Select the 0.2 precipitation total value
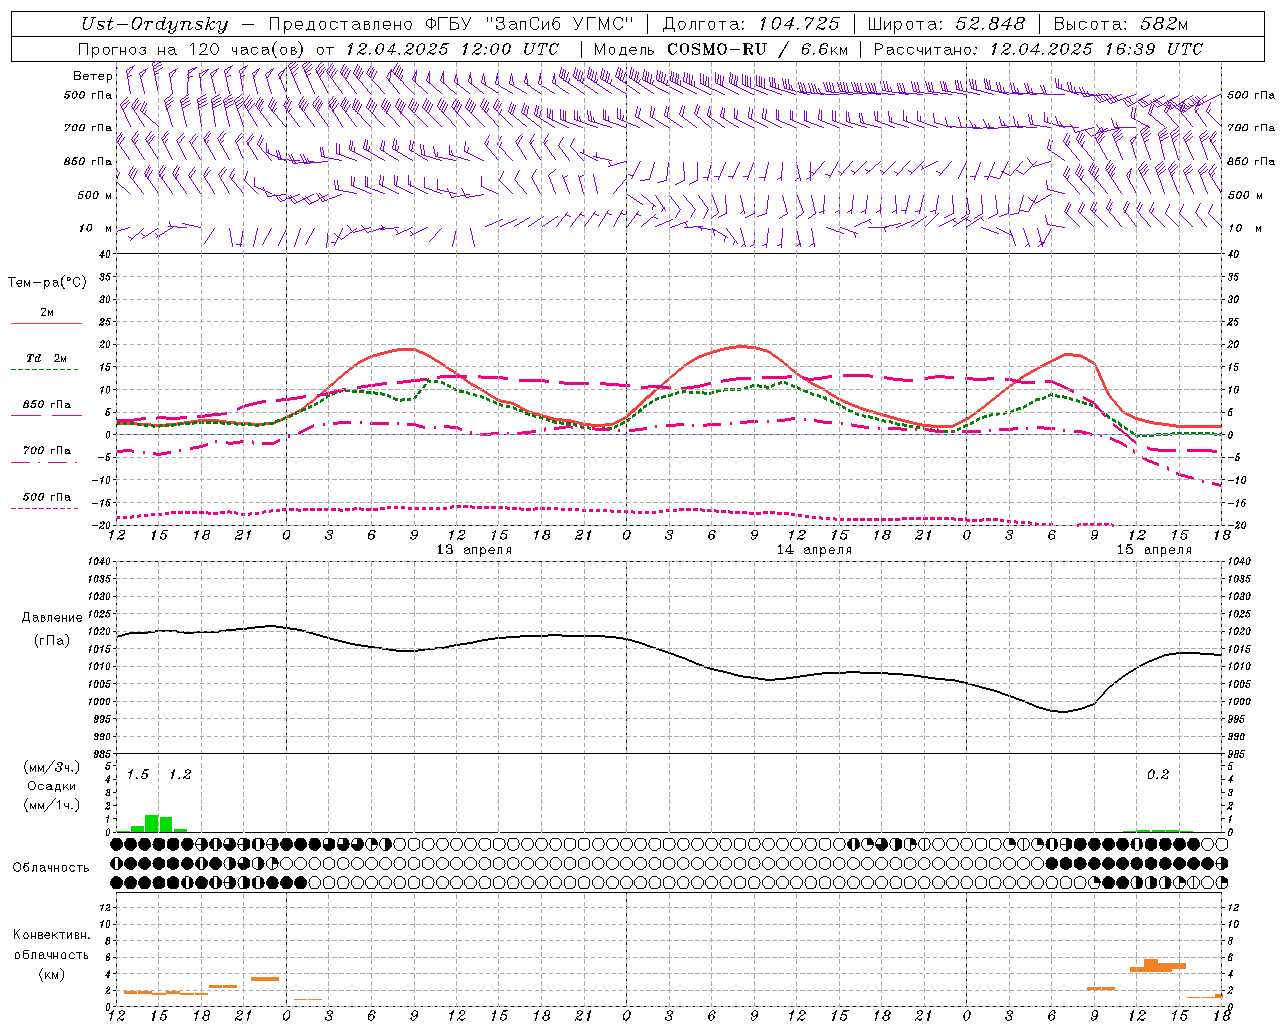The width and height of the screenshot is (1280, 1024). pyautogui.click(x=1158, y=774)
